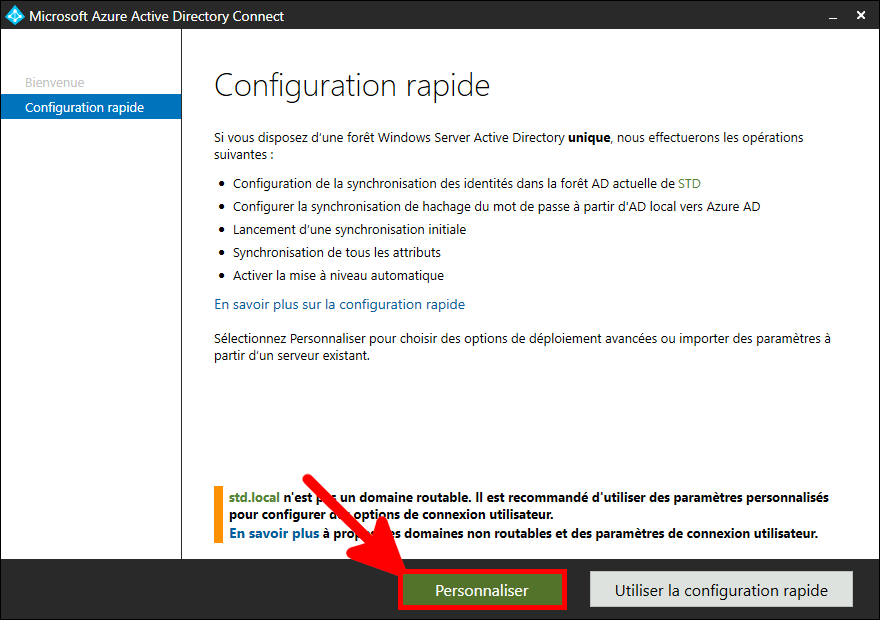This screenshot has width=880, height=620.
Task: Click the Configuration rapide page heading
Action: pyautogui.click(x=352, y=85)
